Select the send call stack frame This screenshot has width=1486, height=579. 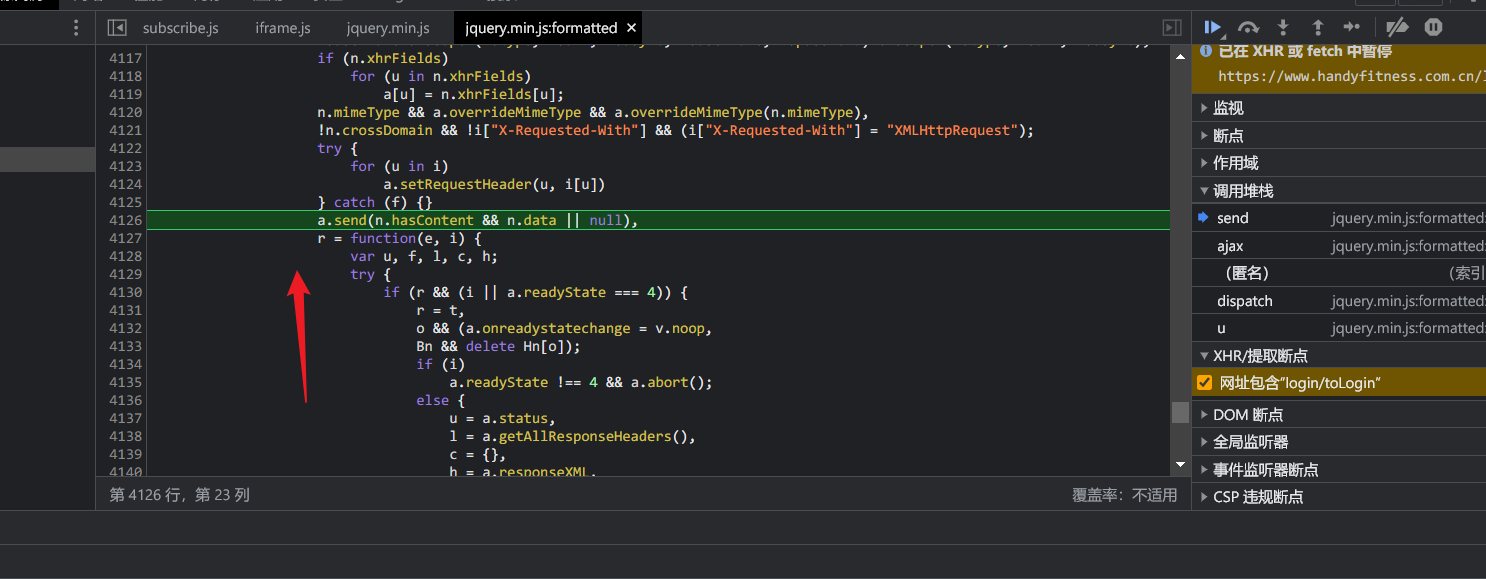click(1339, 218)
